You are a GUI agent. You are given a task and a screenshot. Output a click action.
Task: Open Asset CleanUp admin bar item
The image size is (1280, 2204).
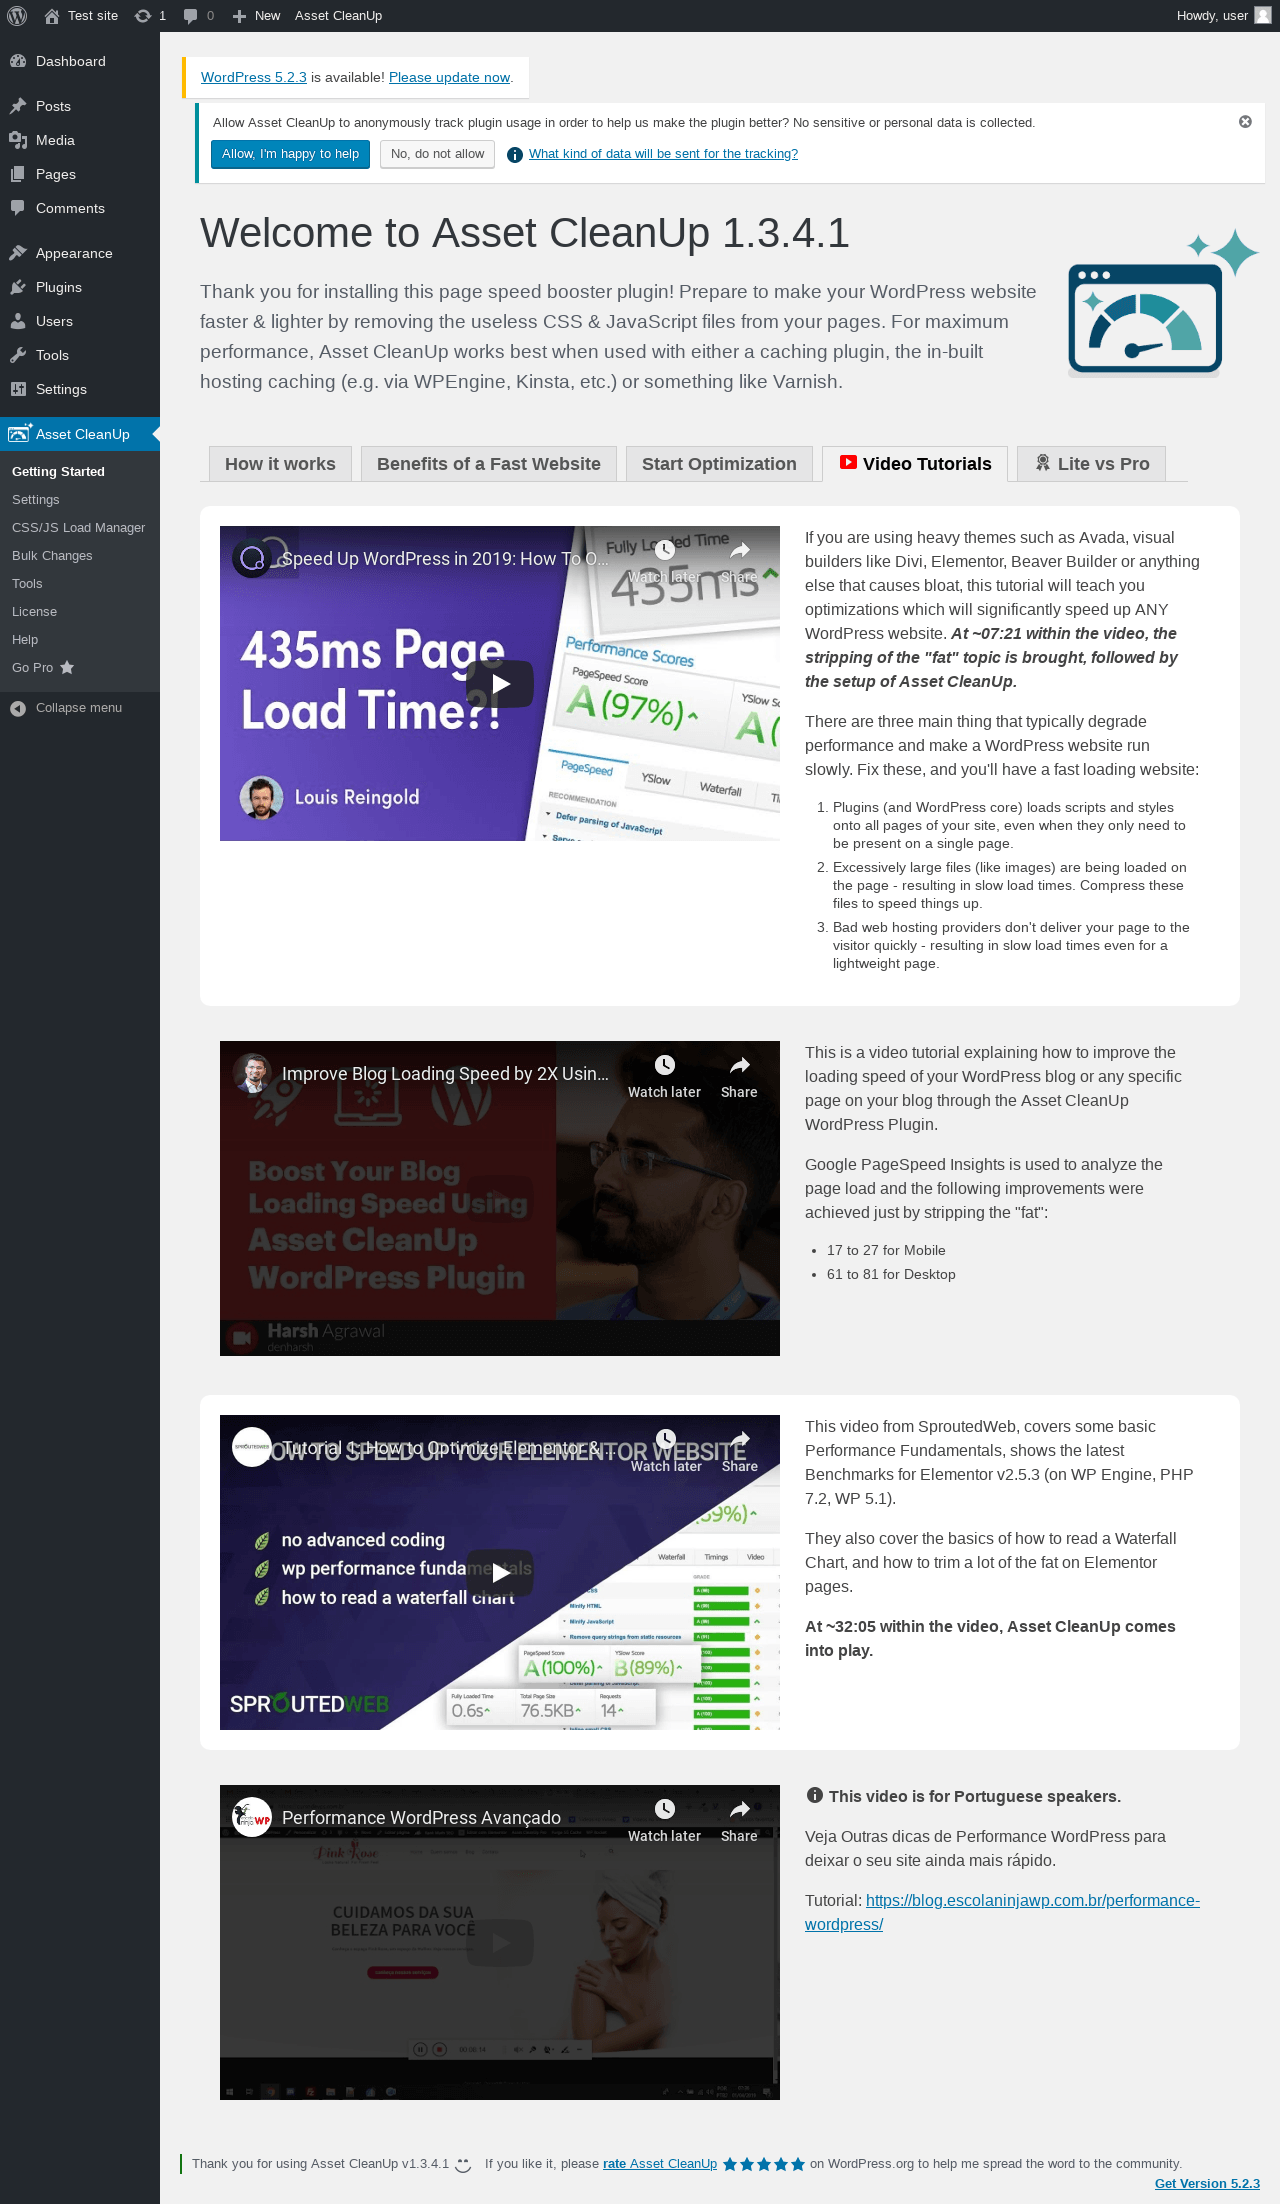[338, 16]
